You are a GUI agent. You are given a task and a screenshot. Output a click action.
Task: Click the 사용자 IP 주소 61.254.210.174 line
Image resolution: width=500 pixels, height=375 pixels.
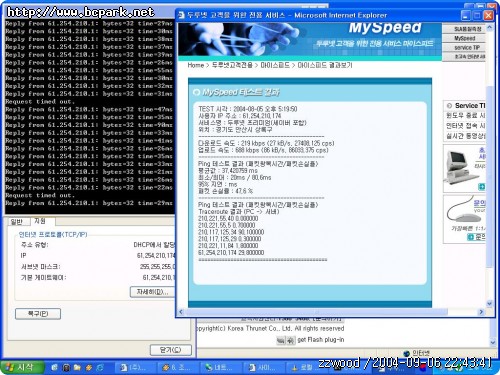[x=240, y=116]
